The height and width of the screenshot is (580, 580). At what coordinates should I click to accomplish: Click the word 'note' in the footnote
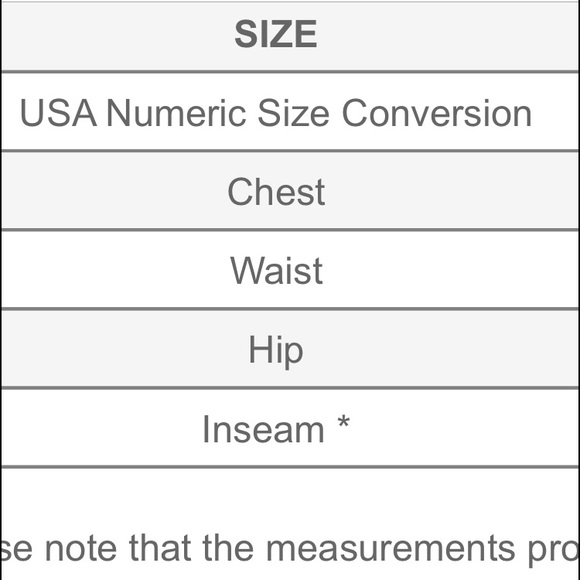pos(81,548)
